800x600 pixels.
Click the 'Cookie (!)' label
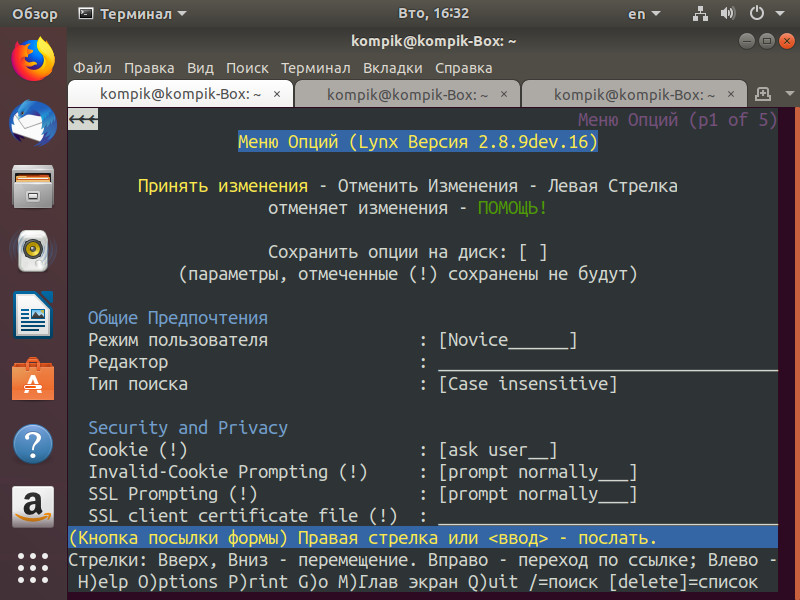(138, 450)
